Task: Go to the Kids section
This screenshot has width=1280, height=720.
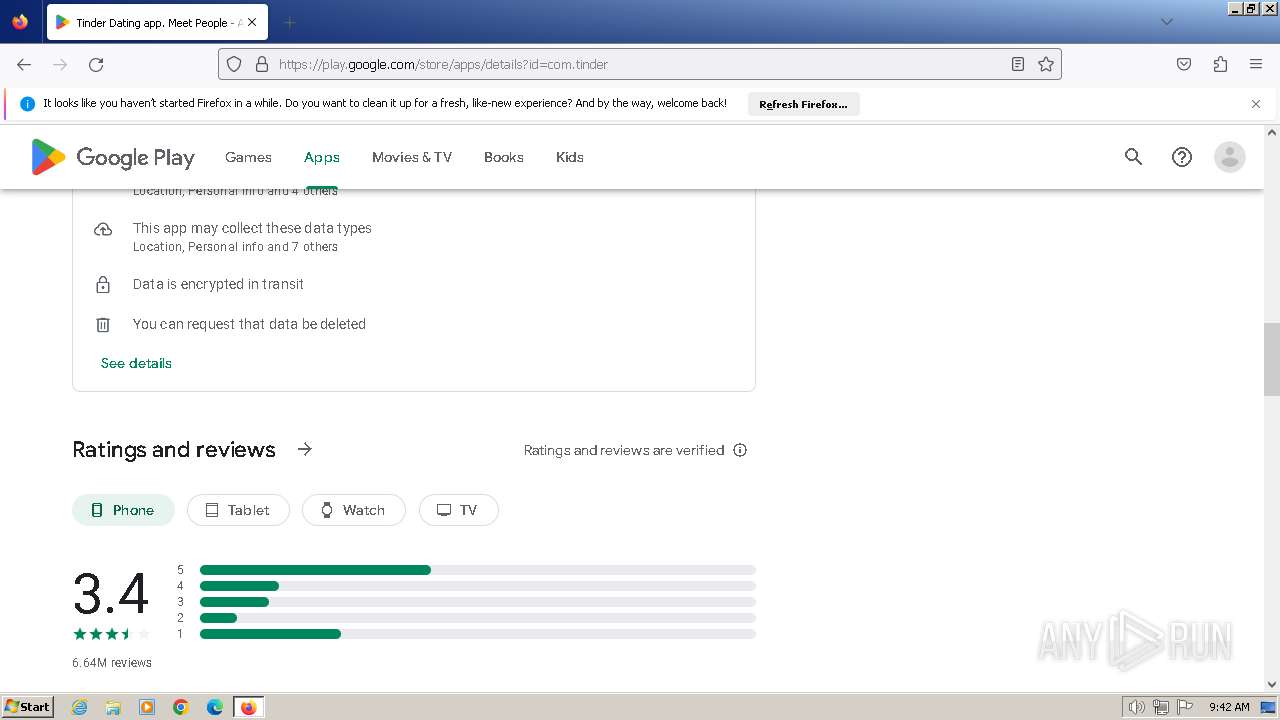Action: [570, 157]
